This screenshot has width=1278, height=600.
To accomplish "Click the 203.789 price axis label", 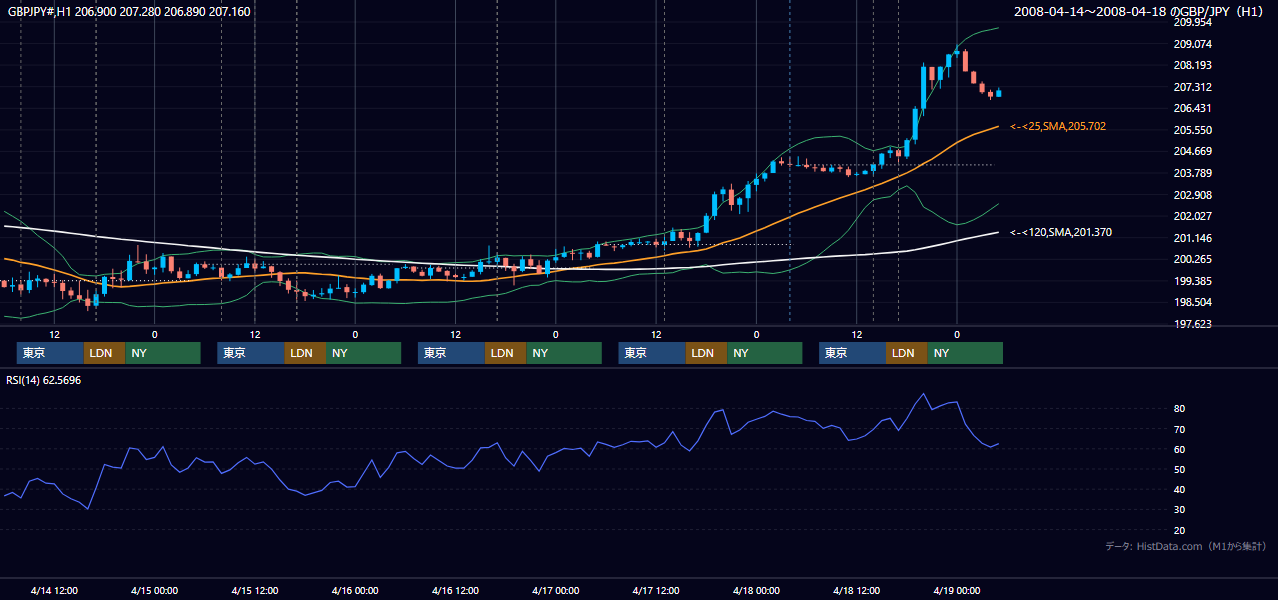I will 1193,173.
